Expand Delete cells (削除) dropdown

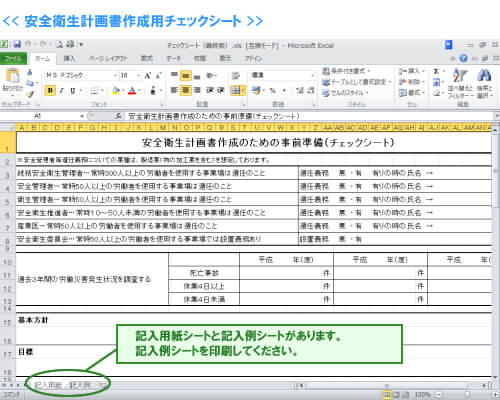click(x=412, y=82)
